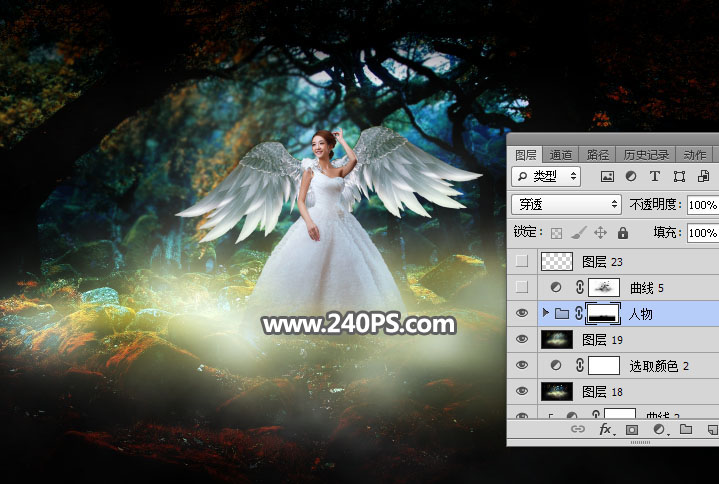
Task: Add a layer mask button
Action: (x=632, y=429)
